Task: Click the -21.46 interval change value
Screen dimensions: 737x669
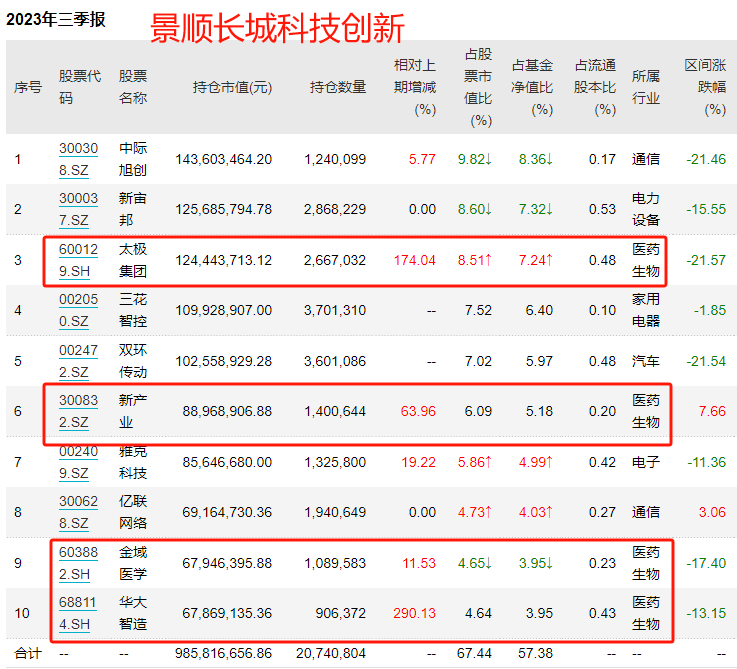Action: (706, 159)
